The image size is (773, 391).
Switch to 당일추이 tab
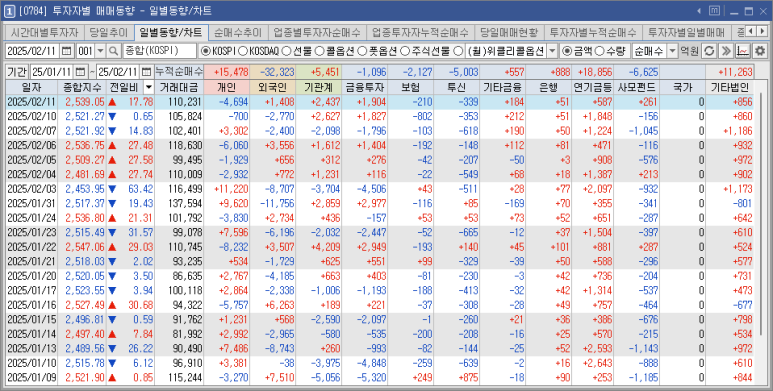coord(109,33)
